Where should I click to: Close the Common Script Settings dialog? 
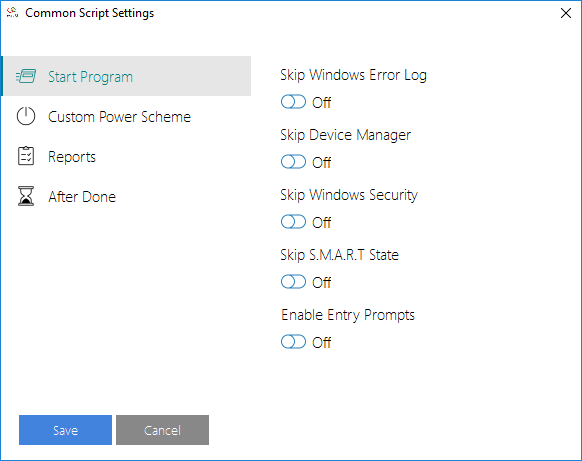(x=566, y=13)
